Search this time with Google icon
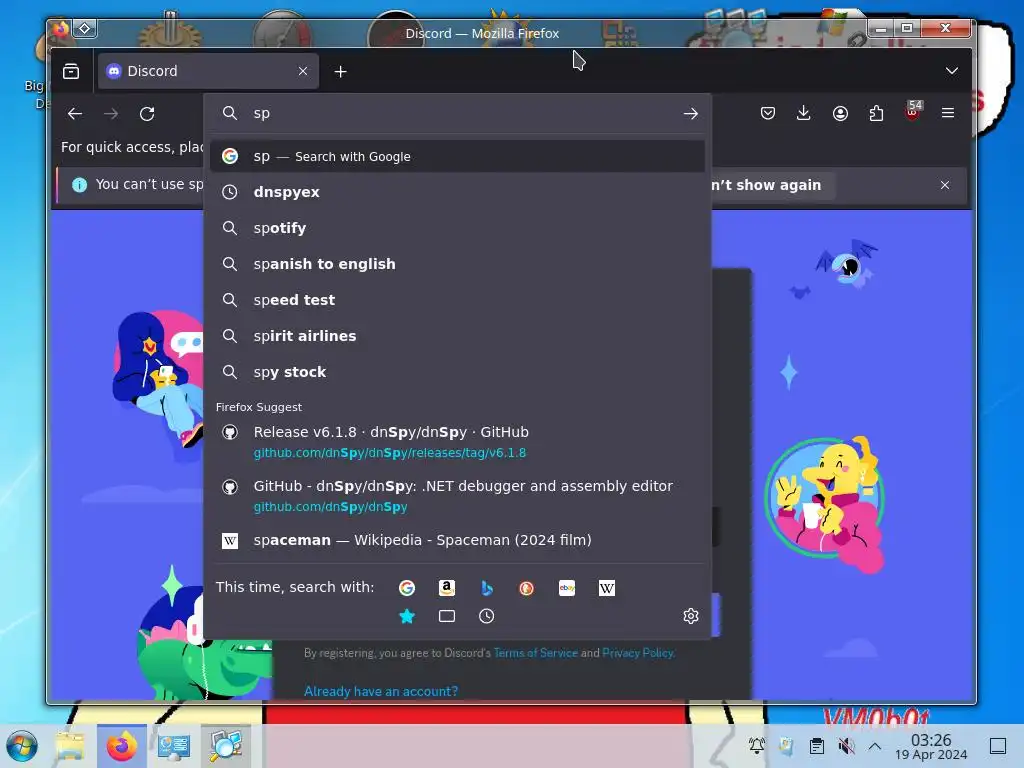Image resolution: width=1024 pixels, height=768 pixels. pyautogui.click(x=407, y=588)
